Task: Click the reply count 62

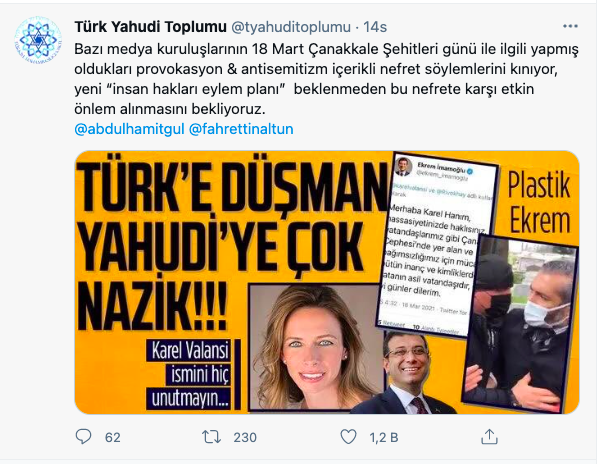Action: click(x=112, y=438)
